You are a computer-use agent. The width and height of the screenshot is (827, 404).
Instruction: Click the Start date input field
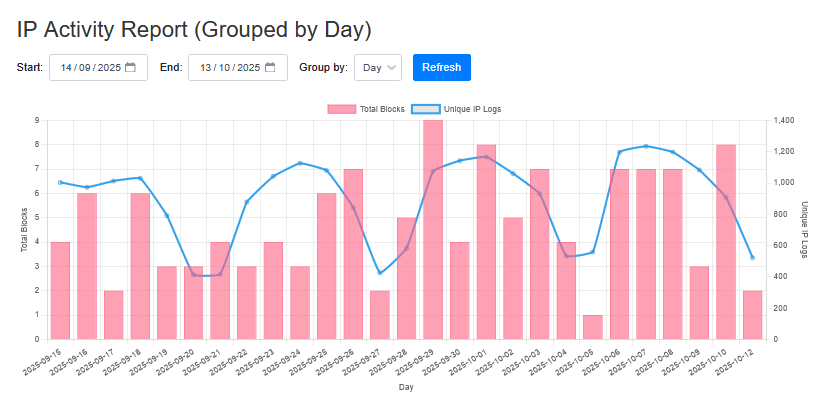[x=90, y=68]
